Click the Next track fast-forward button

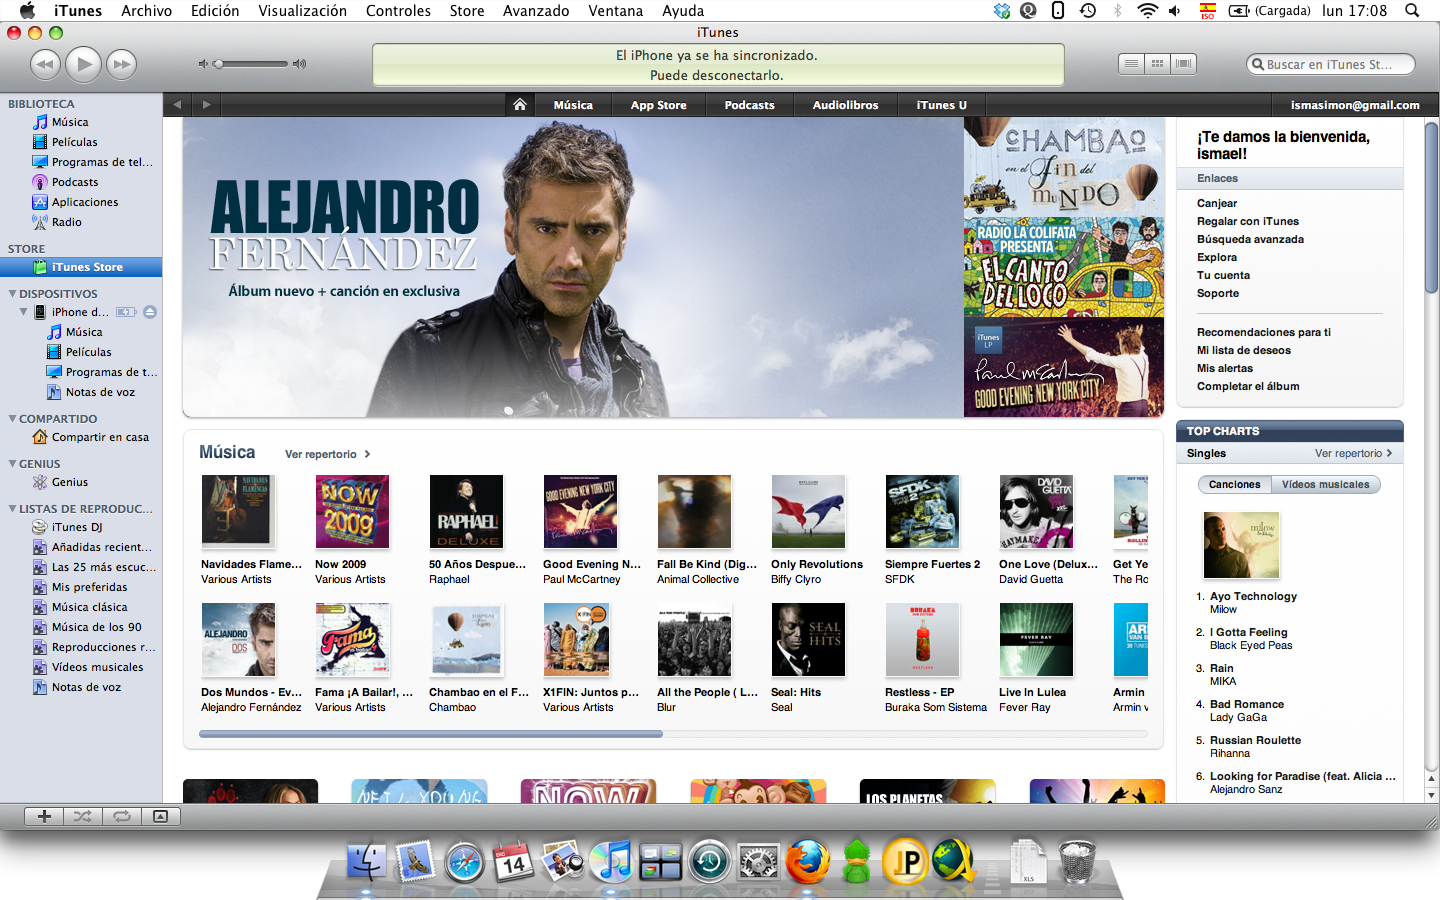coord(122,65)
